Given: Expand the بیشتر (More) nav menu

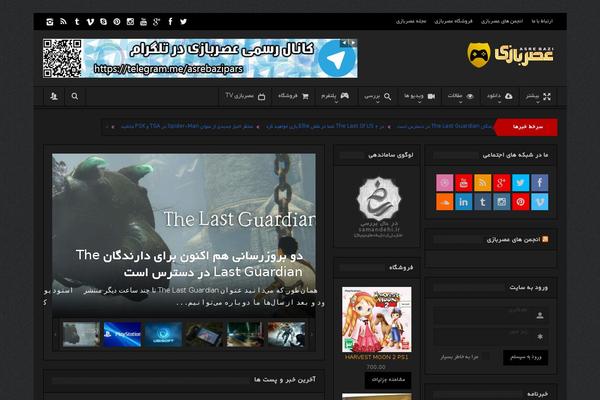Looking at the screenshot, I should (538, 96).
